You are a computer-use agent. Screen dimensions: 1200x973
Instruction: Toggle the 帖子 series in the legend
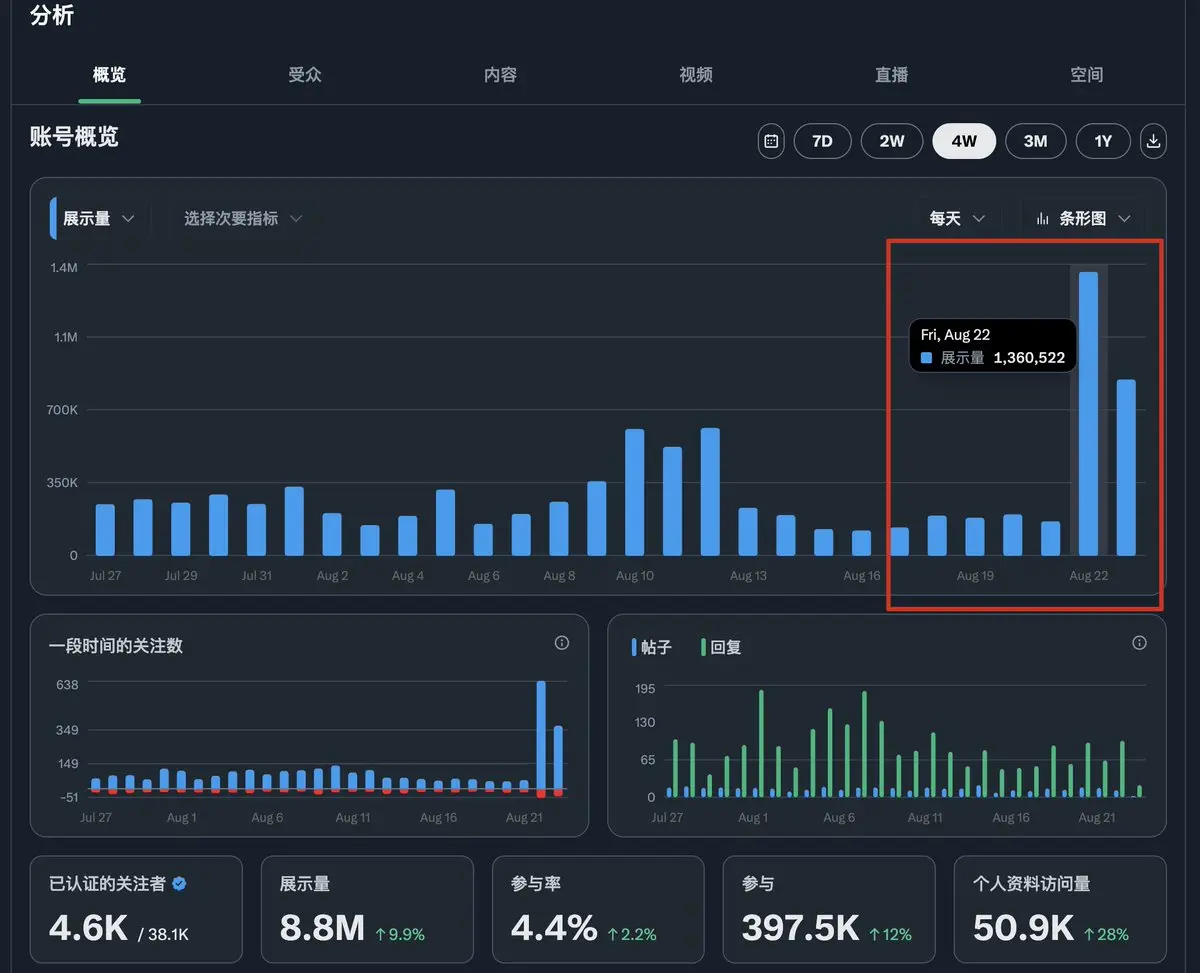(652, 647)
